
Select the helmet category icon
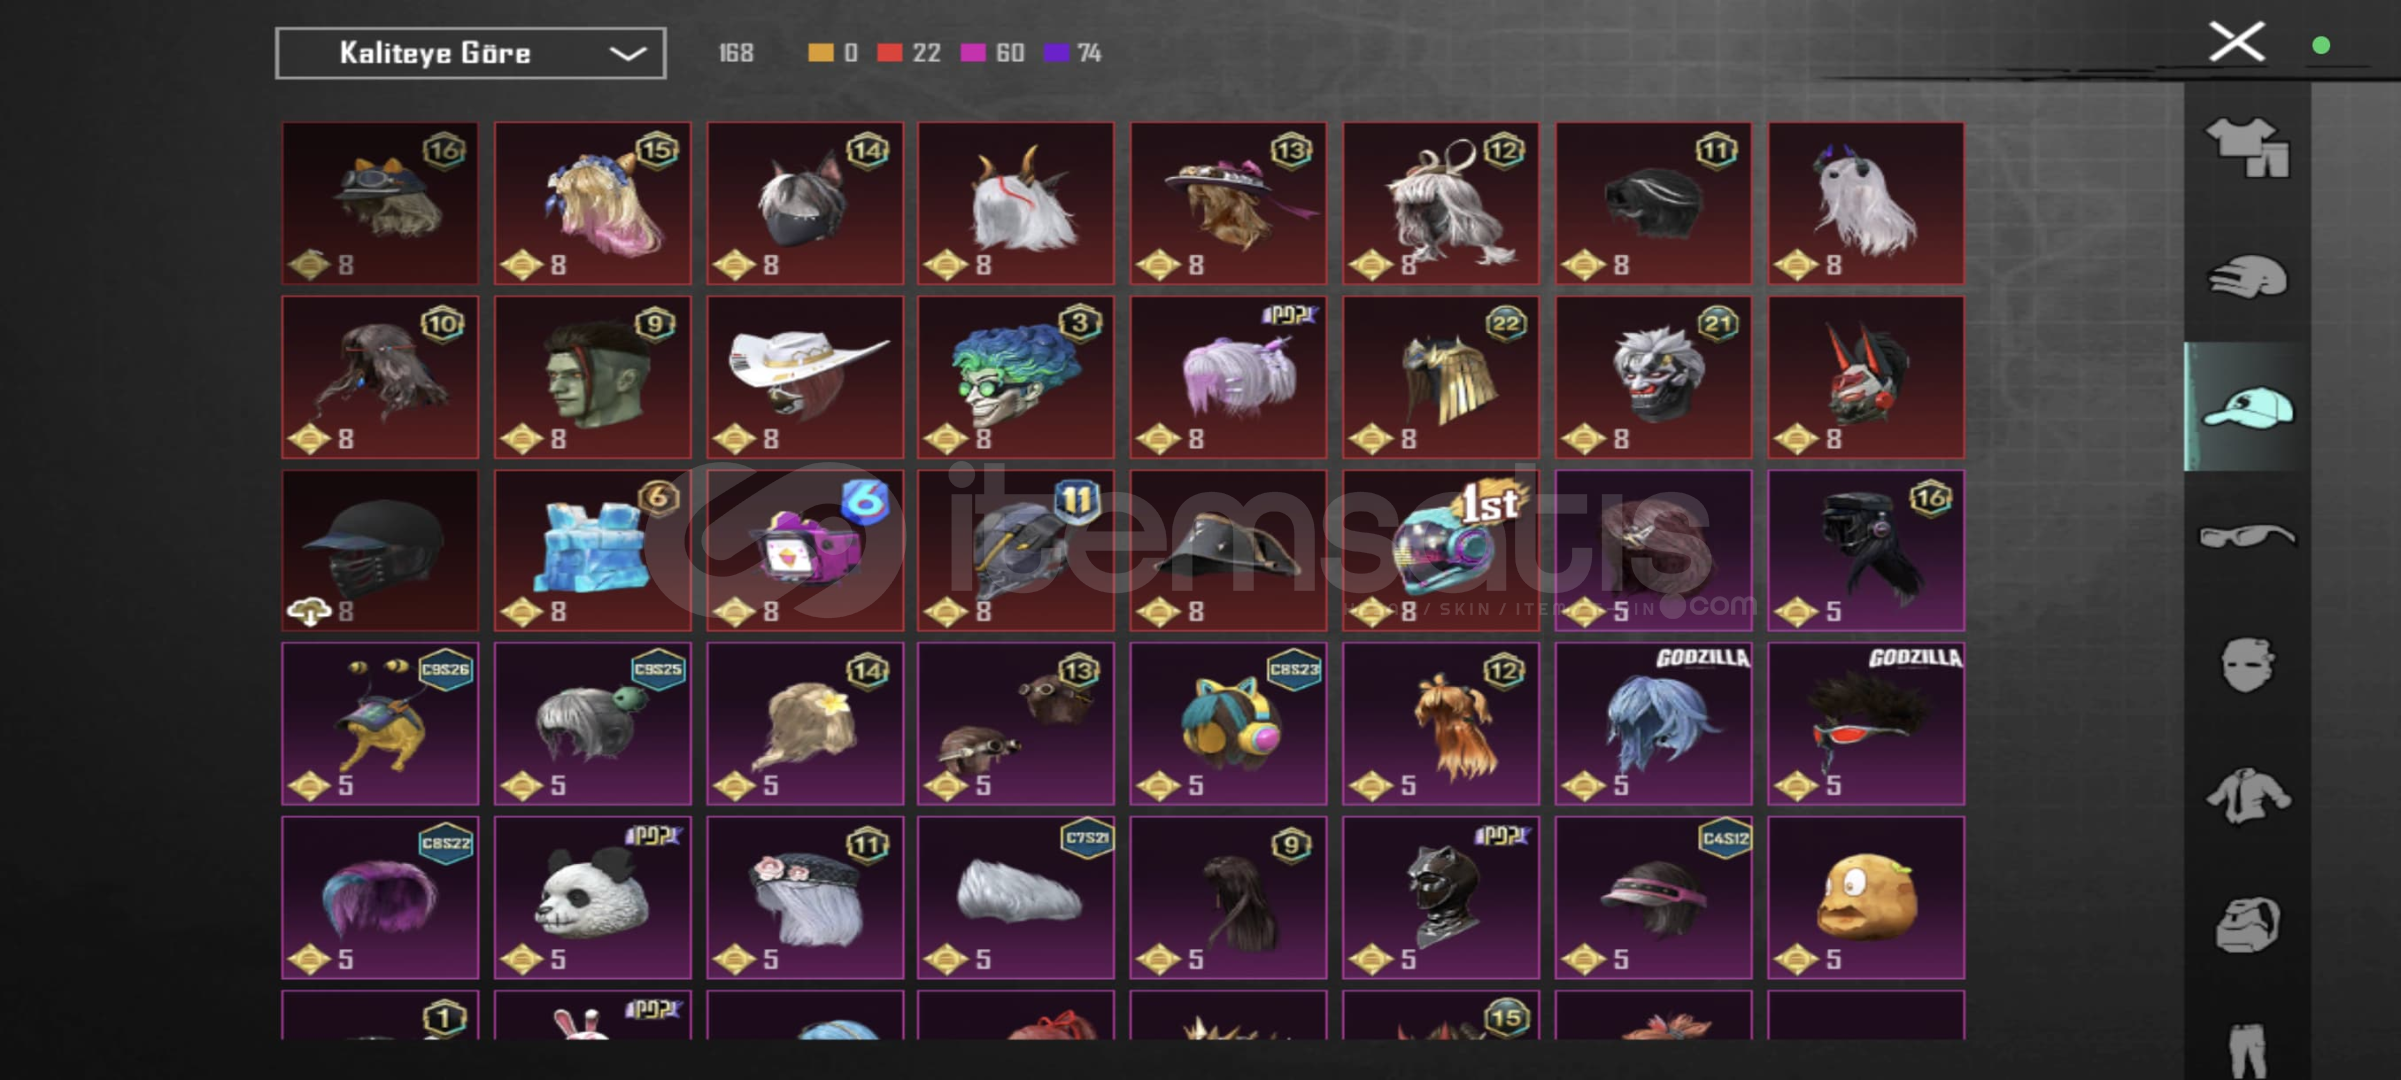(x=2247, y=277)
